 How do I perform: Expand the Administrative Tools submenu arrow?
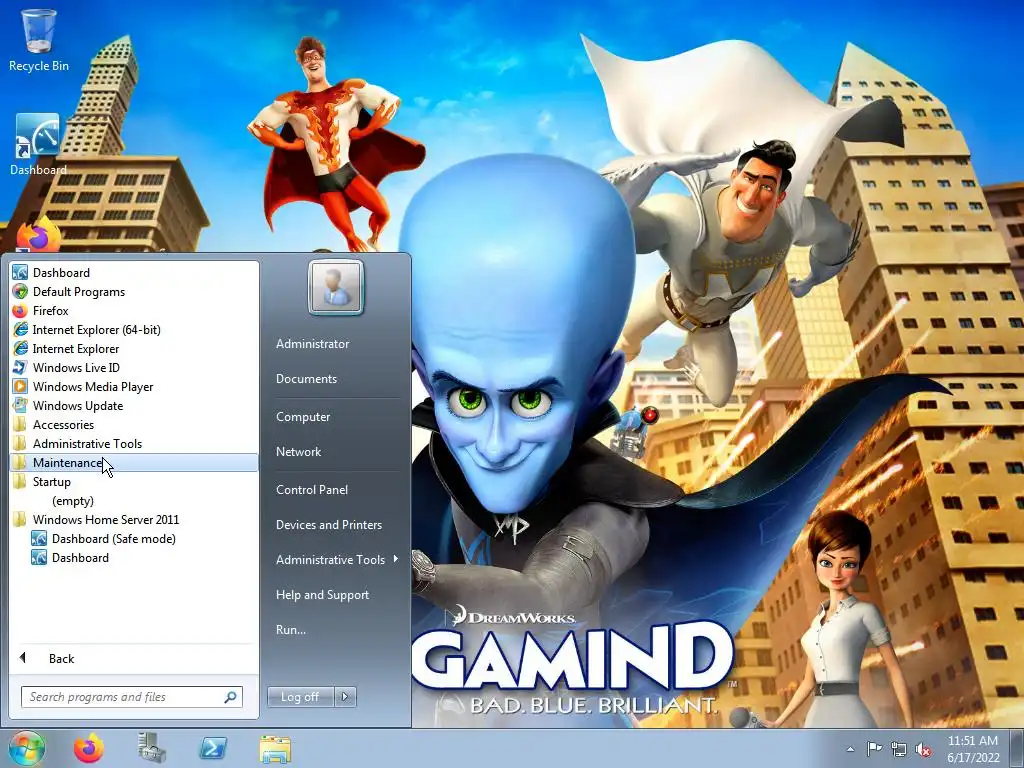coord(396,559)
